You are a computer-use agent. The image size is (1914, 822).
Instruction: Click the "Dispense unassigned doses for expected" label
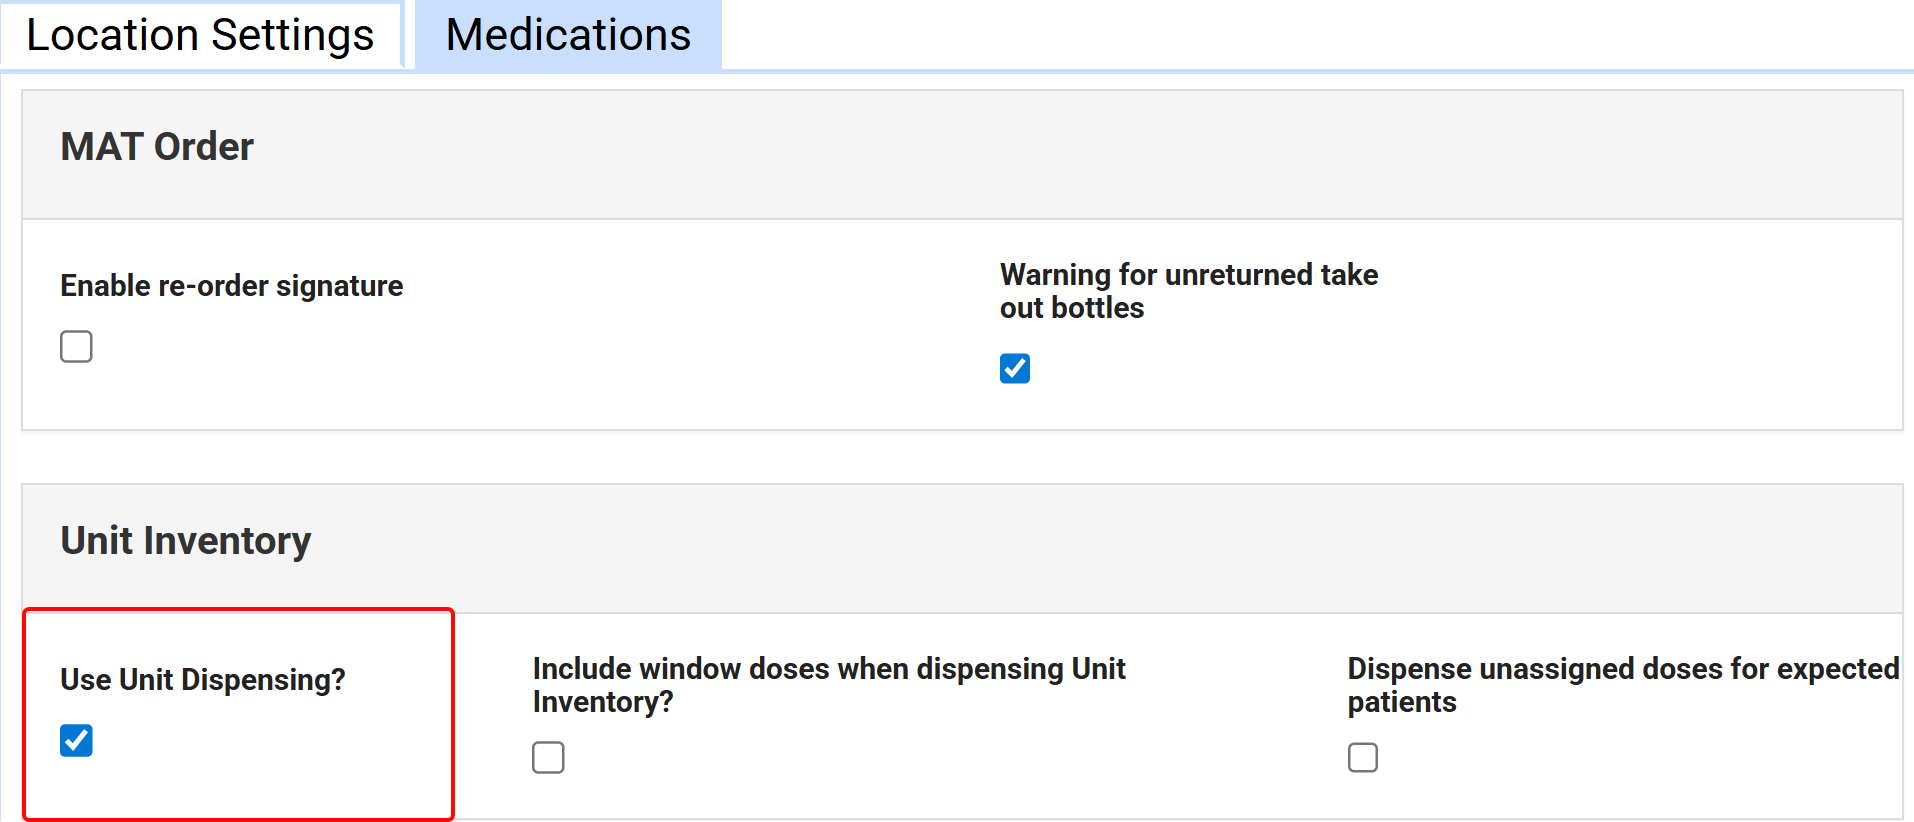coord(1622,669)
